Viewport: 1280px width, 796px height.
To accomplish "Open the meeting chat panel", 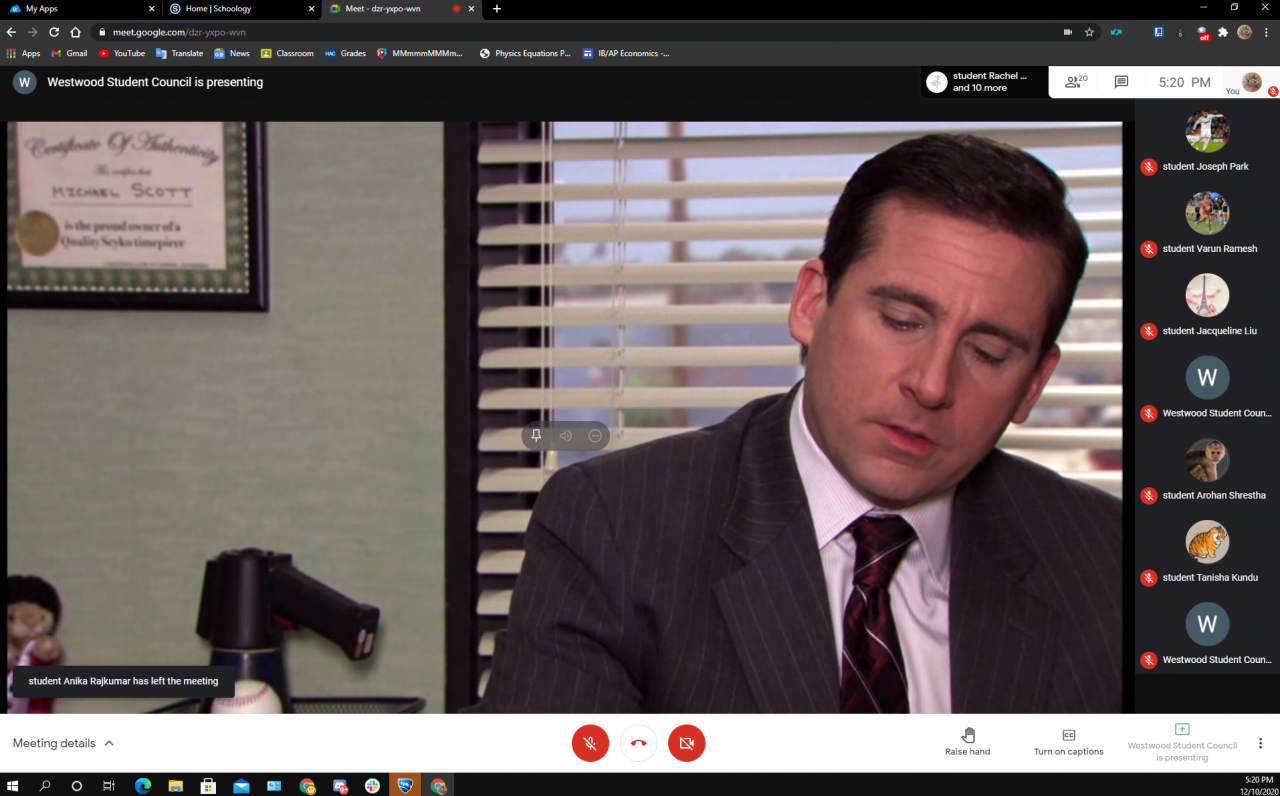I will tap(1121, 82).
